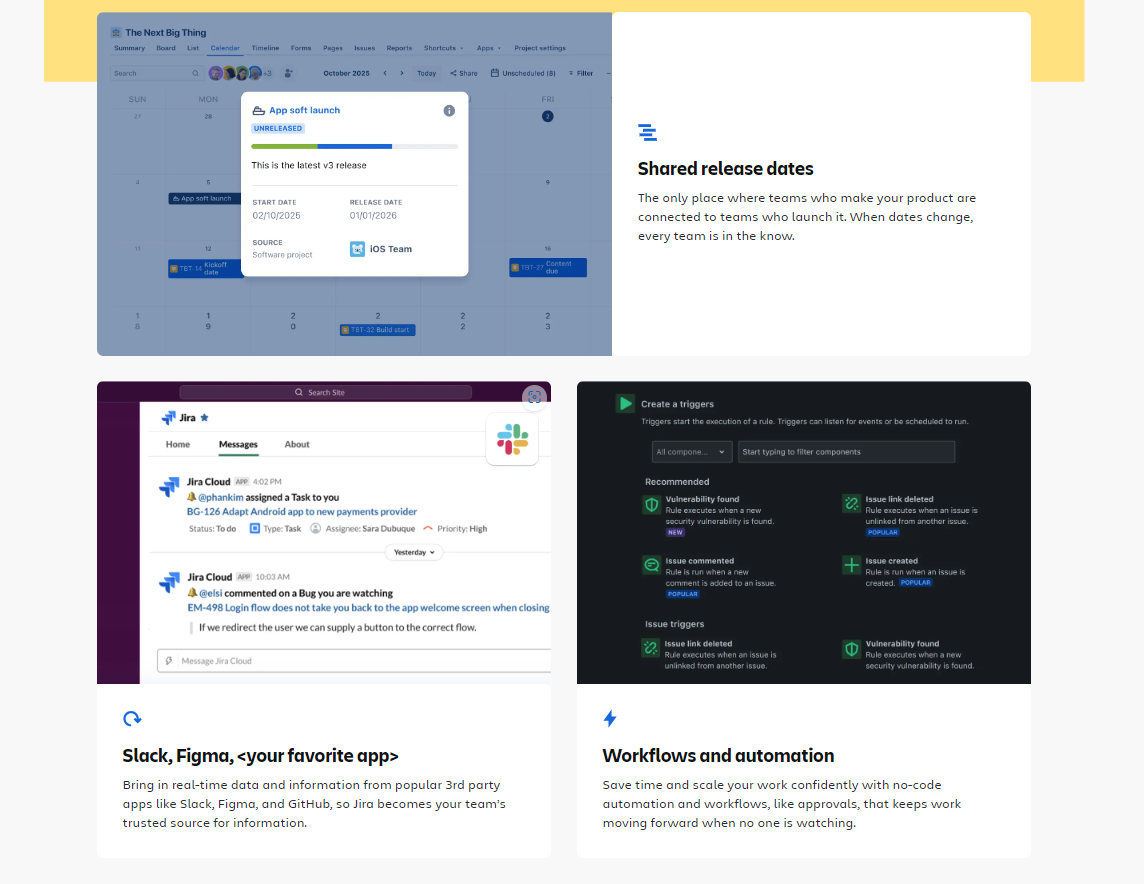The width and height of the screenshot is (1144, 884).
Task: Click the TBT-27 Content due event
Action: coord(548,268)
